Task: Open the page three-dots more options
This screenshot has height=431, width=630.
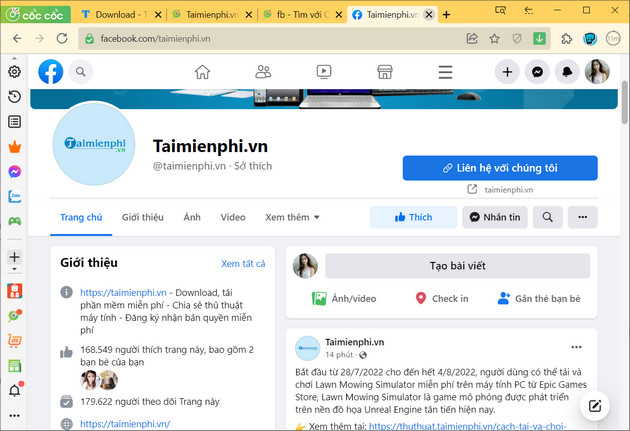Action: (x=582, y=217)
